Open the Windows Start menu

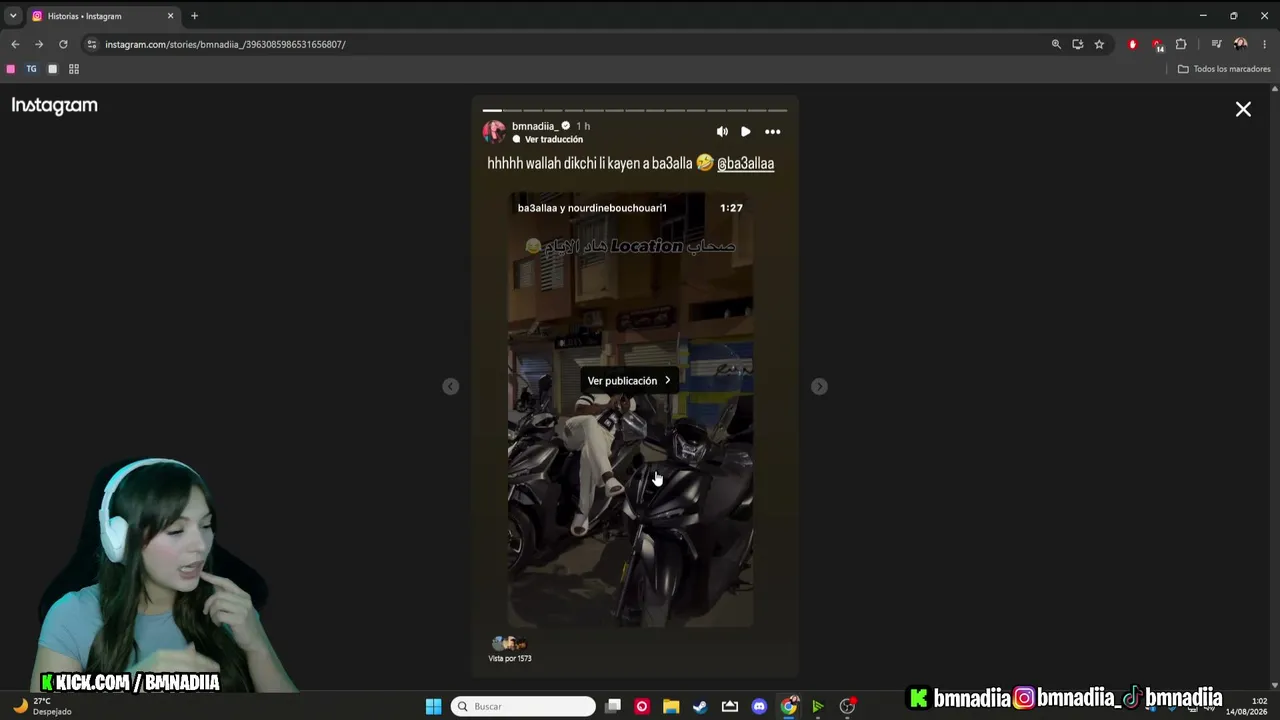pyautogui.click(x=433, y=707)
